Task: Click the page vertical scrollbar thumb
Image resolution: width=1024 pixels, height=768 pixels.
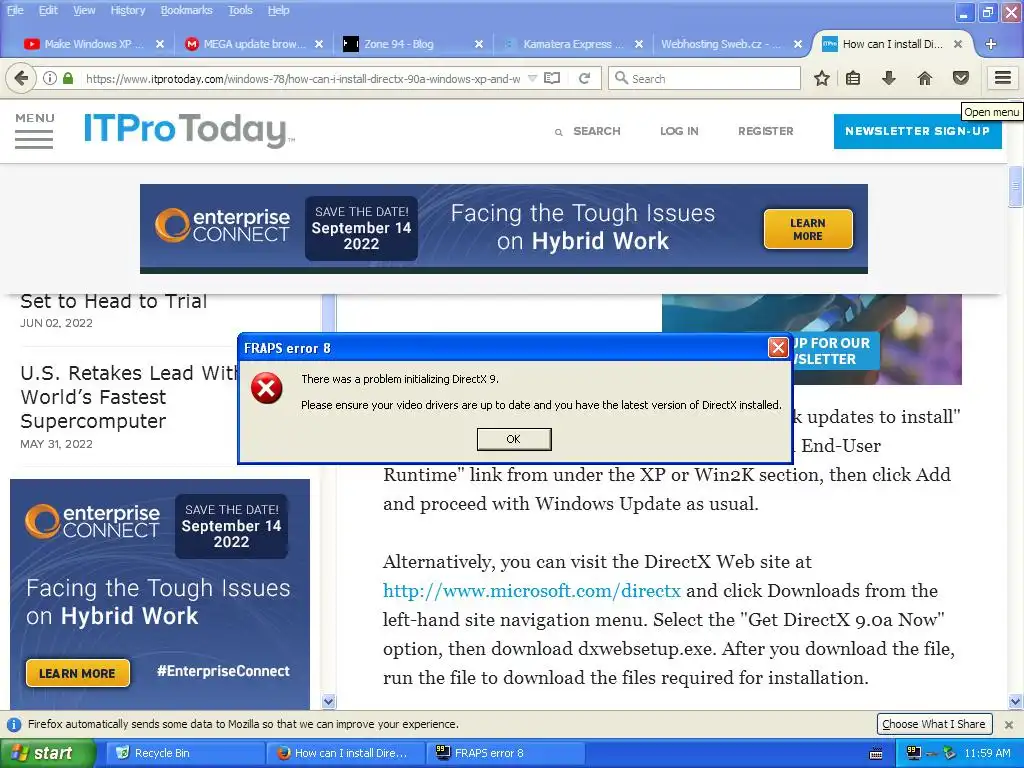Action: [1015, 186]
